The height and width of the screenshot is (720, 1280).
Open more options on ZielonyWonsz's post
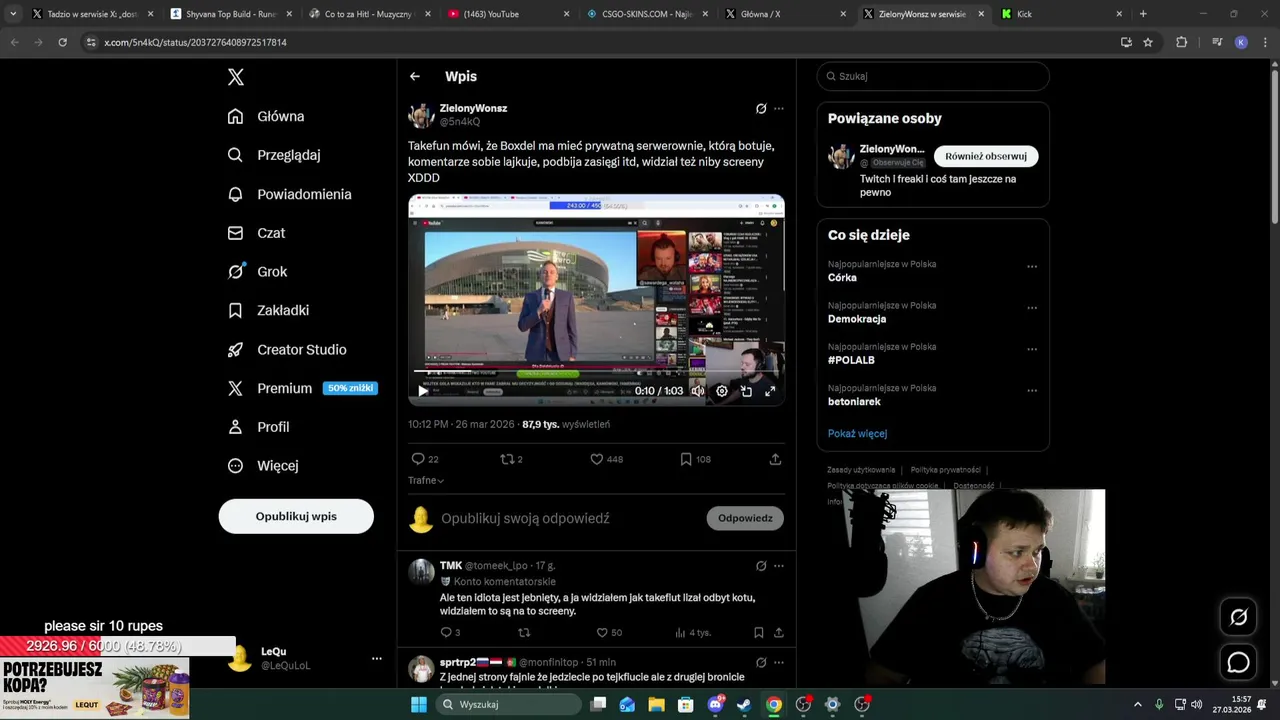pyautogui.click(x=779, y=108)
